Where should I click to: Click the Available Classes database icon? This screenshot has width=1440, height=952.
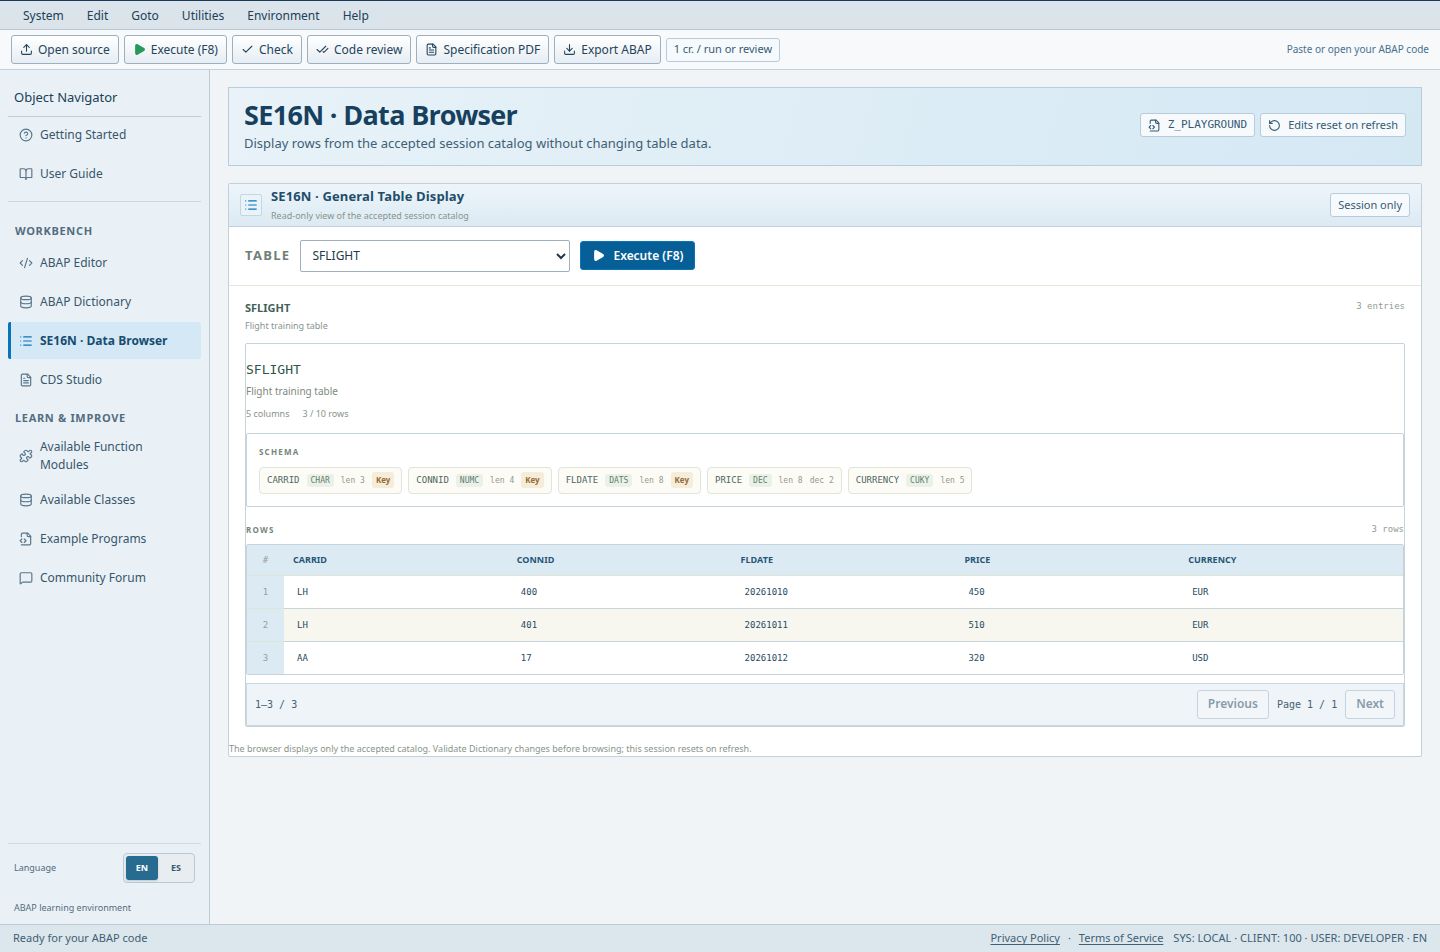pos(26,500)
